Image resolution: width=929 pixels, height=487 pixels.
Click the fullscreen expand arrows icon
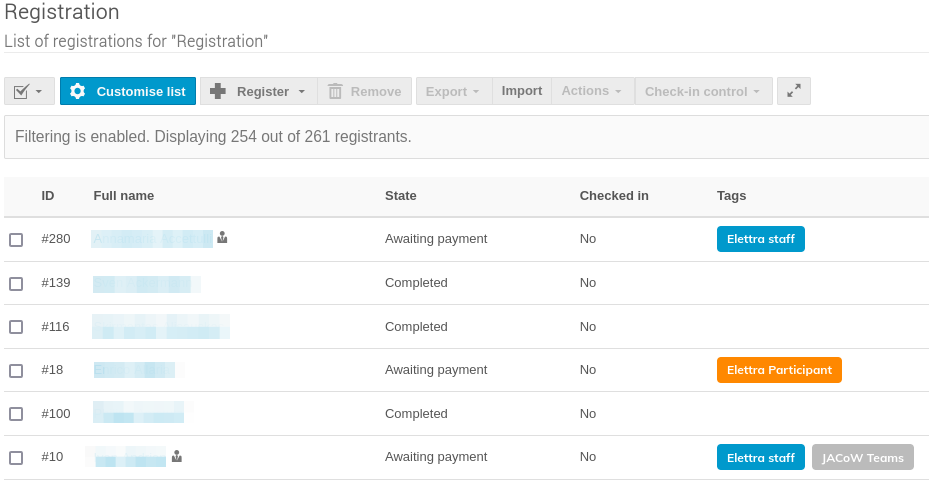tap(794, 91)
